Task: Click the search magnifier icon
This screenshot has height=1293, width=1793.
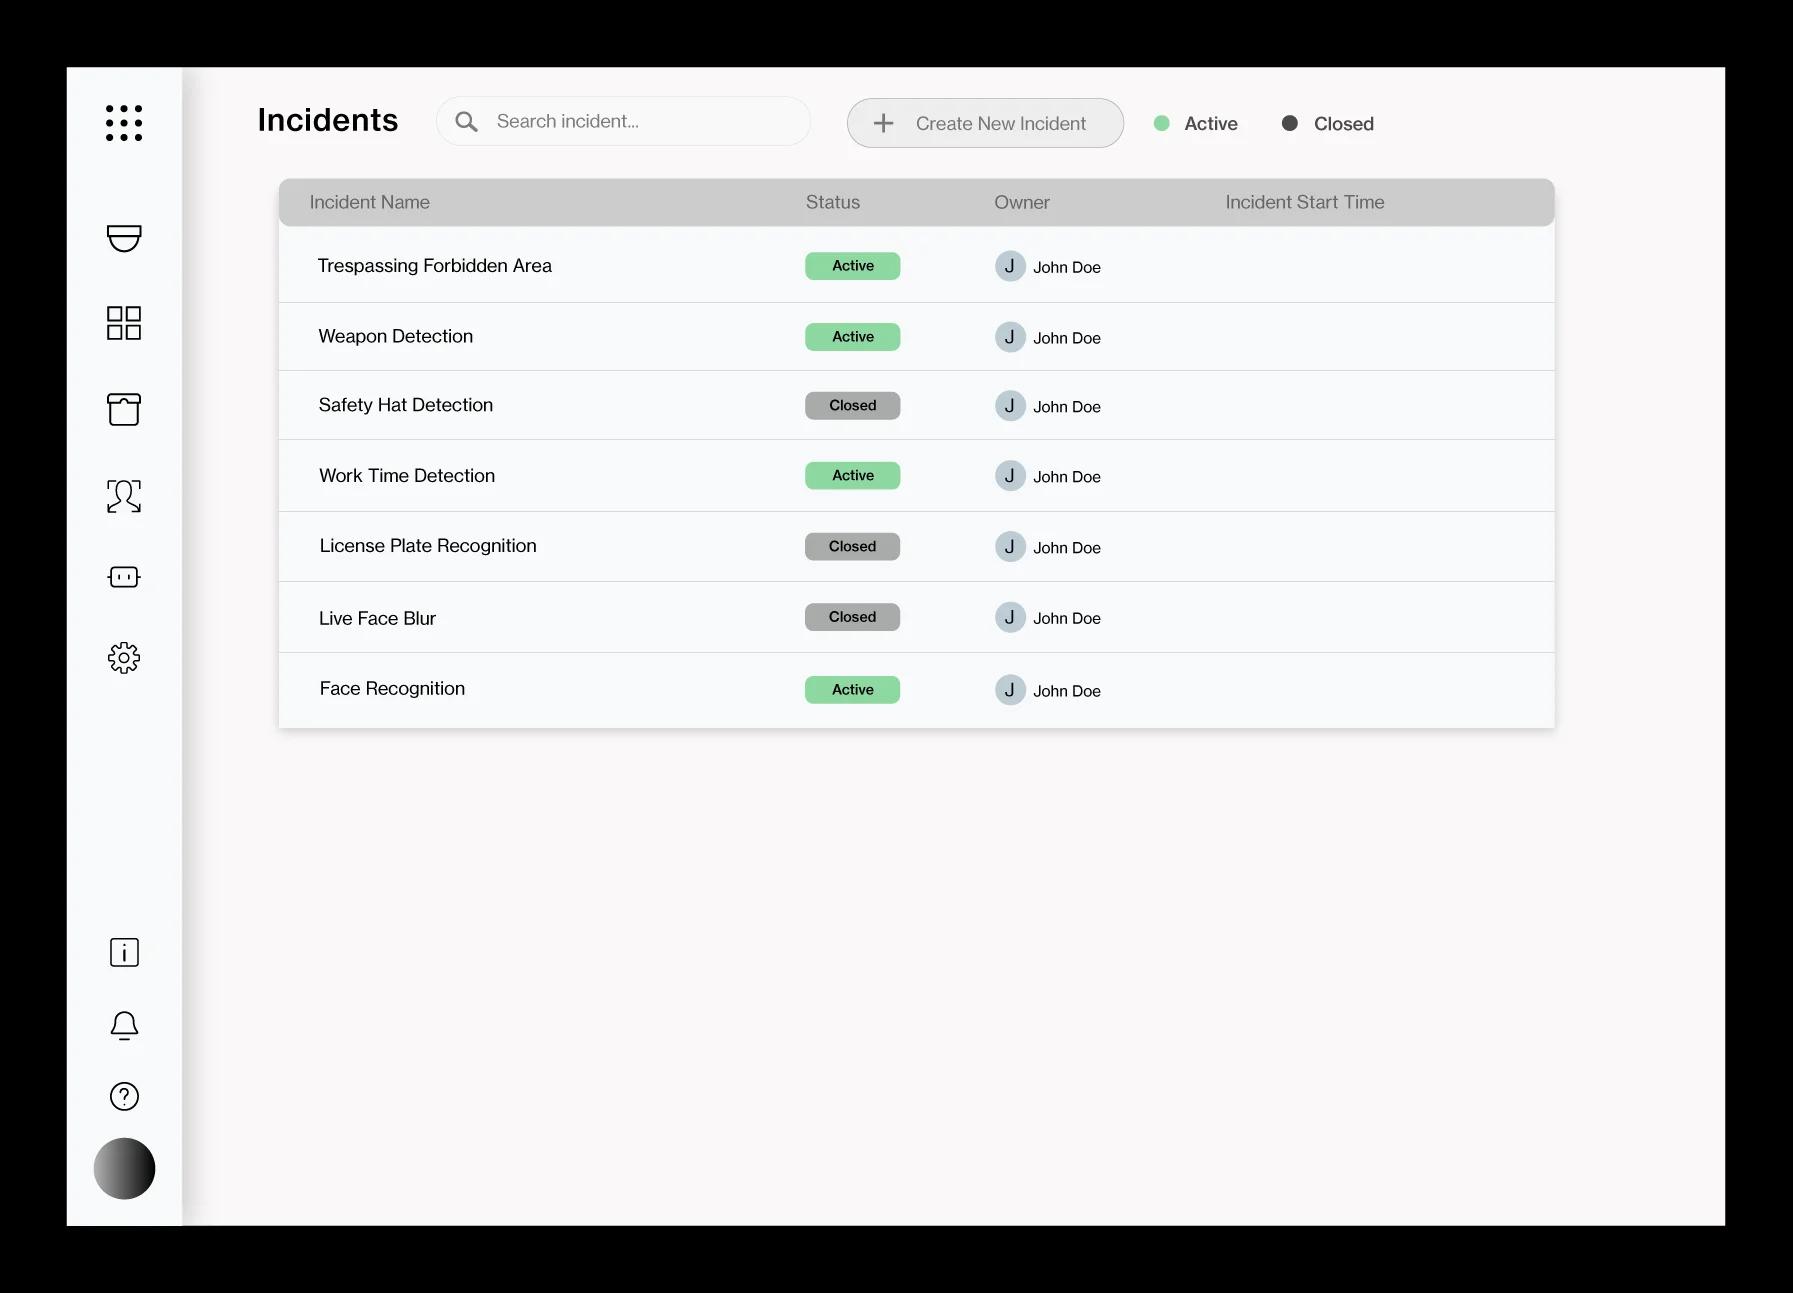Action: click(466, 122)
